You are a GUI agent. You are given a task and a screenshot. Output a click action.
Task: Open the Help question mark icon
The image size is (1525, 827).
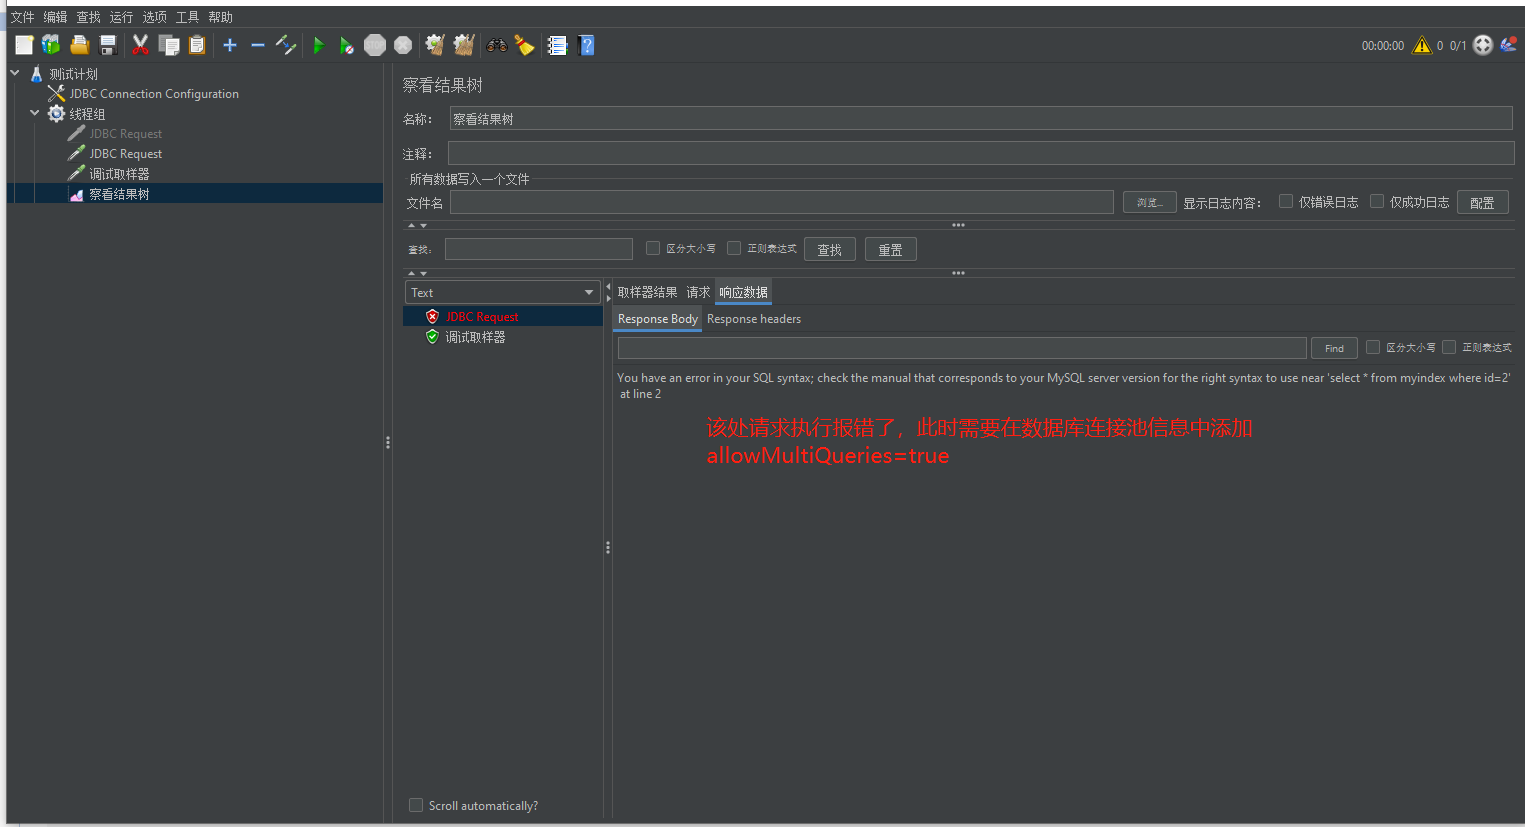(x=586, y=45)
